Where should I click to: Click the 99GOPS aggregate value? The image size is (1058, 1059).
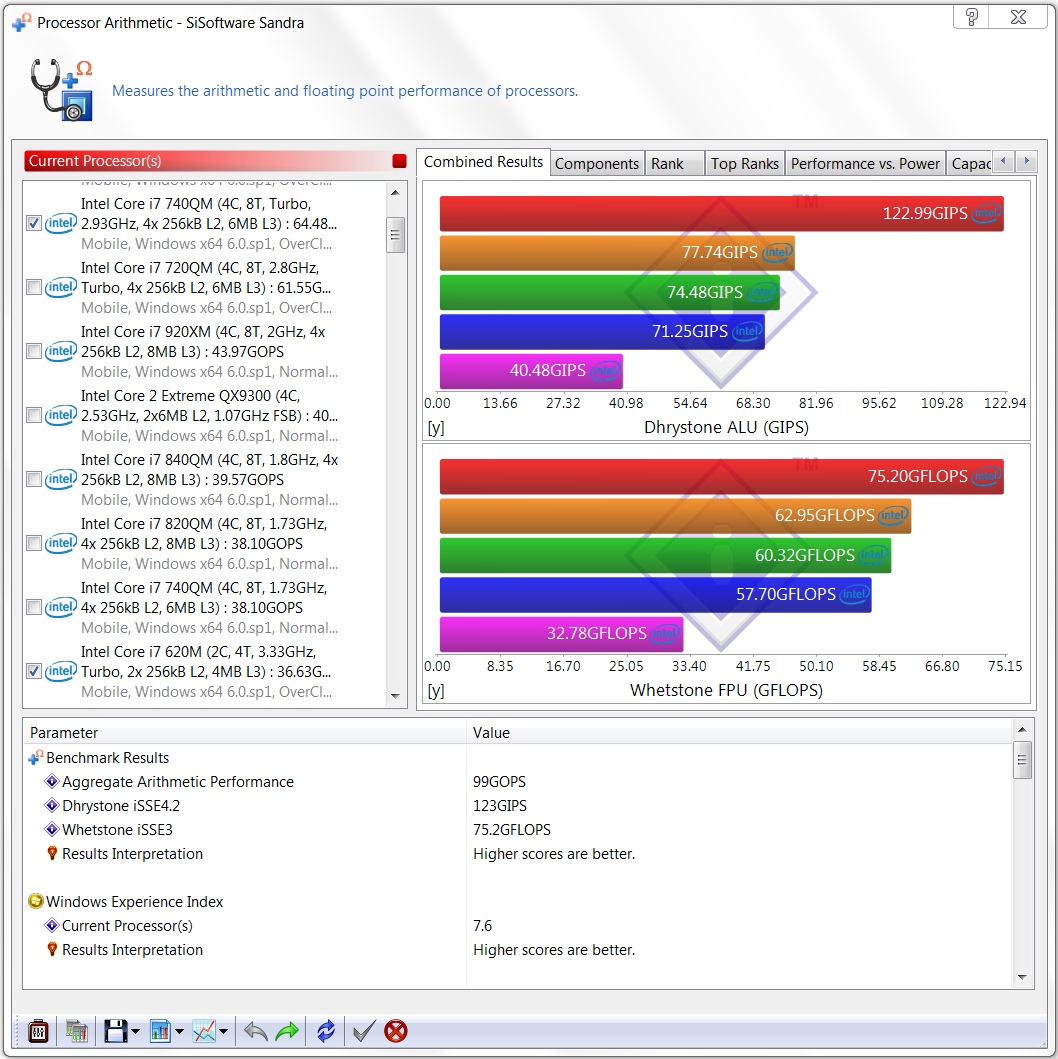[499, 781]
